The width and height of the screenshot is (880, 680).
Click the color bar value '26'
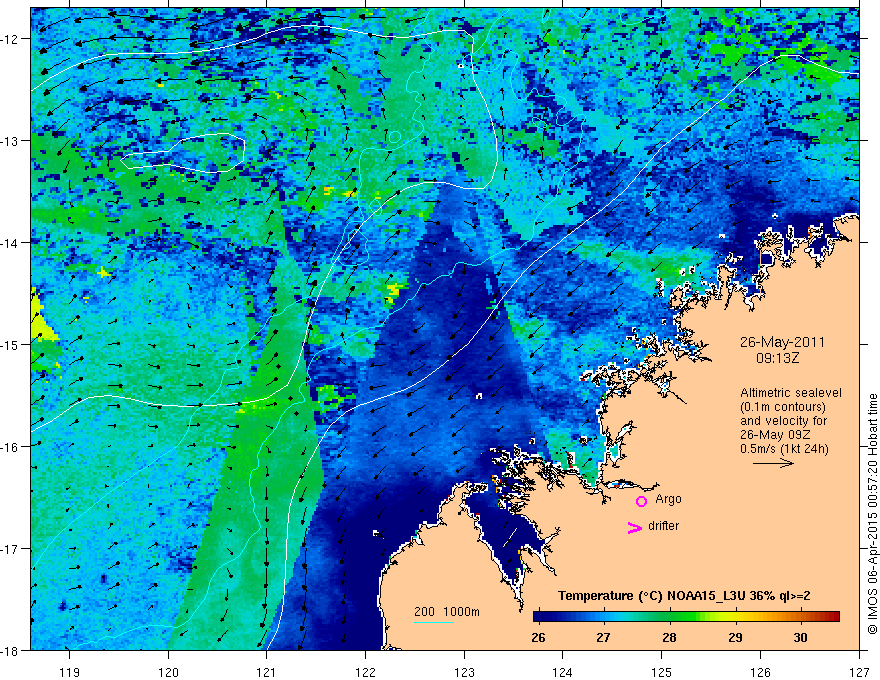coord(538,637)
